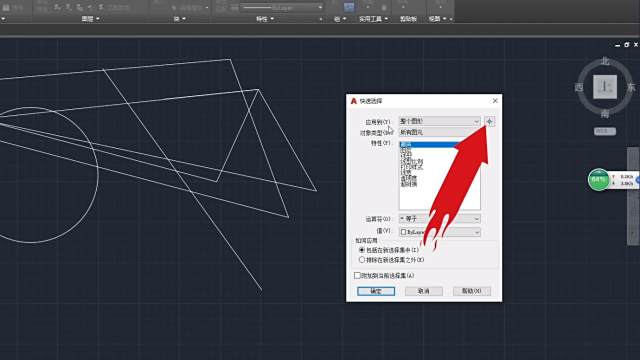
Task: Click 西 (West) on the ViewCube compass
Action: (x=579, y=87)
